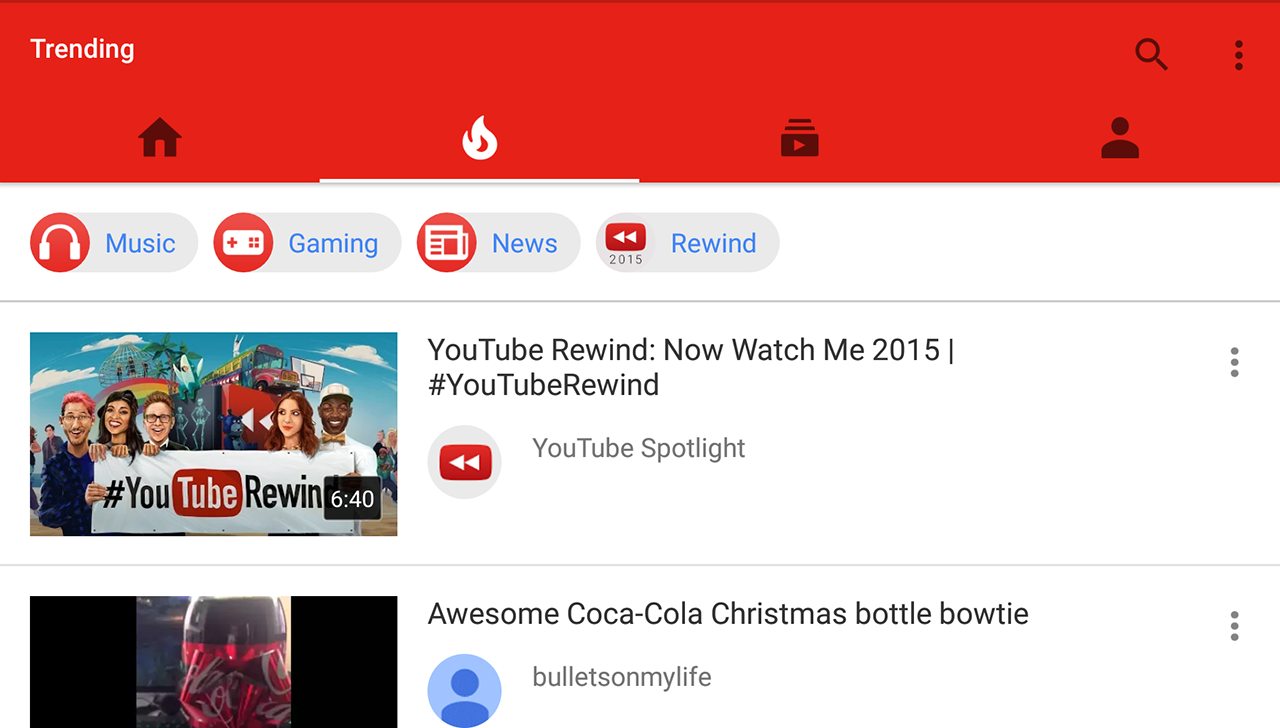The image size is (1280, 728).
Task: Open 'Awesome Coca-Cola Christmas bottle bowtie' title
Action: coord(728,613)
